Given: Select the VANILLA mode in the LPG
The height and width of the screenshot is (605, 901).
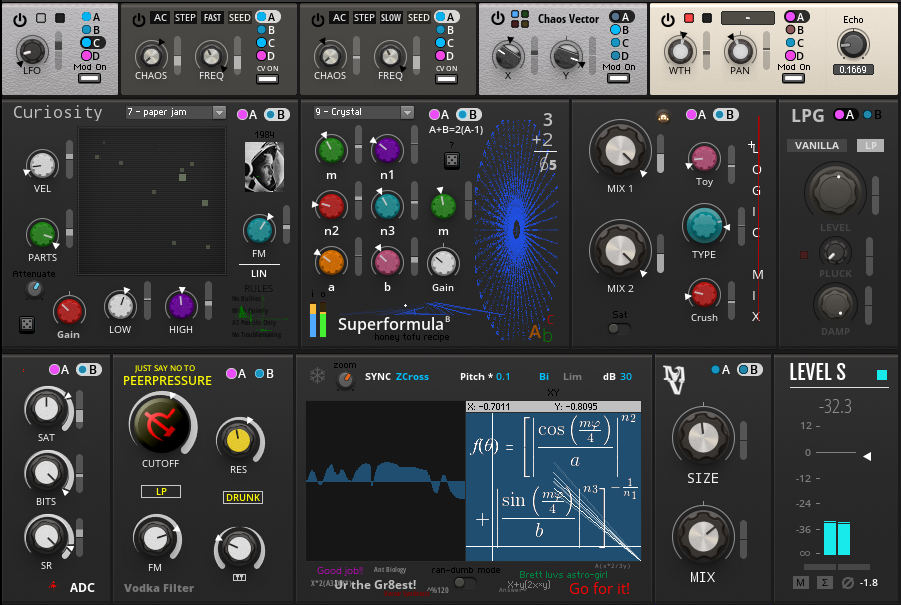Looking at the screenshot, I should click(817, 145).
